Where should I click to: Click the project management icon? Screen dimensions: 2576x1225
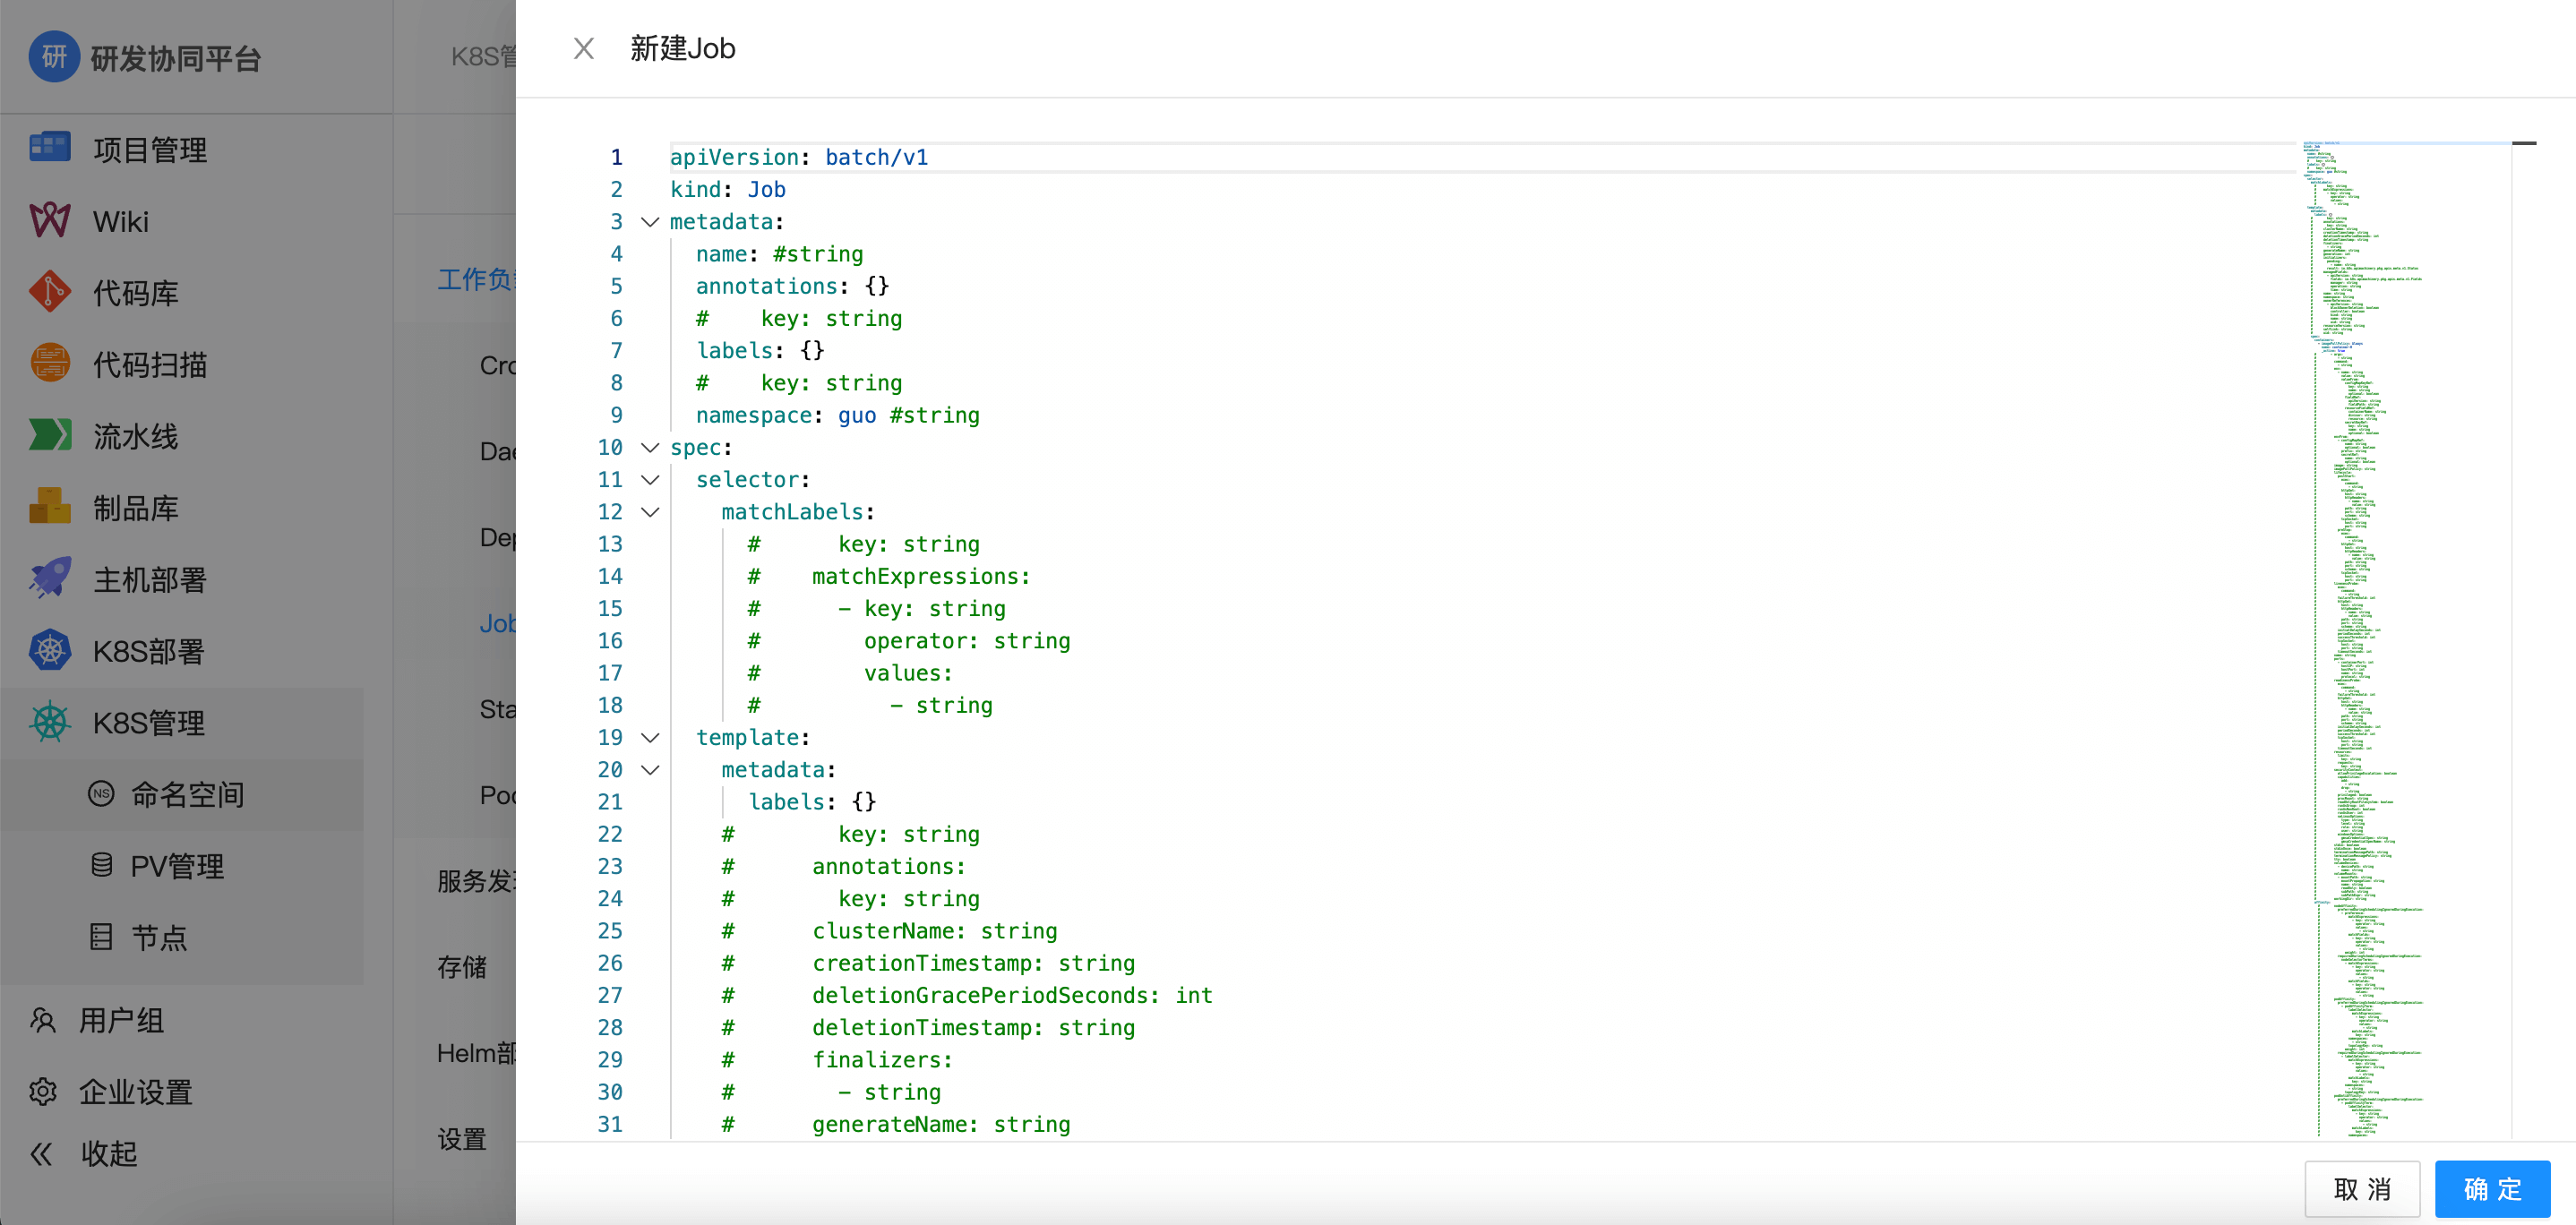[49, 148]
